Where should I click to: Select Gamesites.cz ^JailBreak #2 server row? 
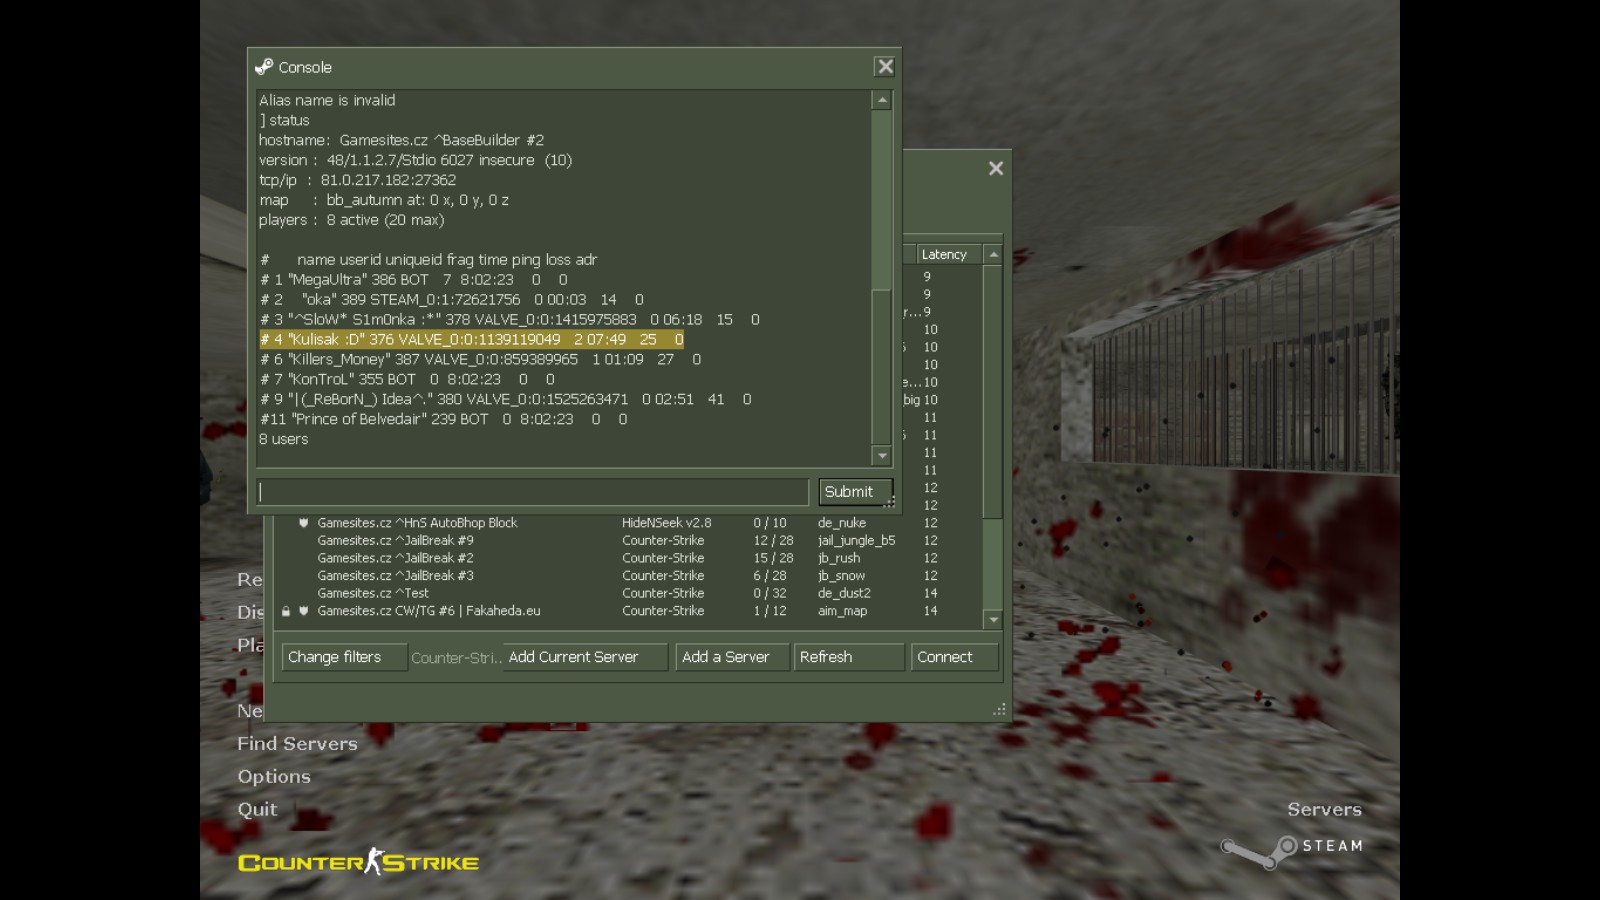point(630,558)
